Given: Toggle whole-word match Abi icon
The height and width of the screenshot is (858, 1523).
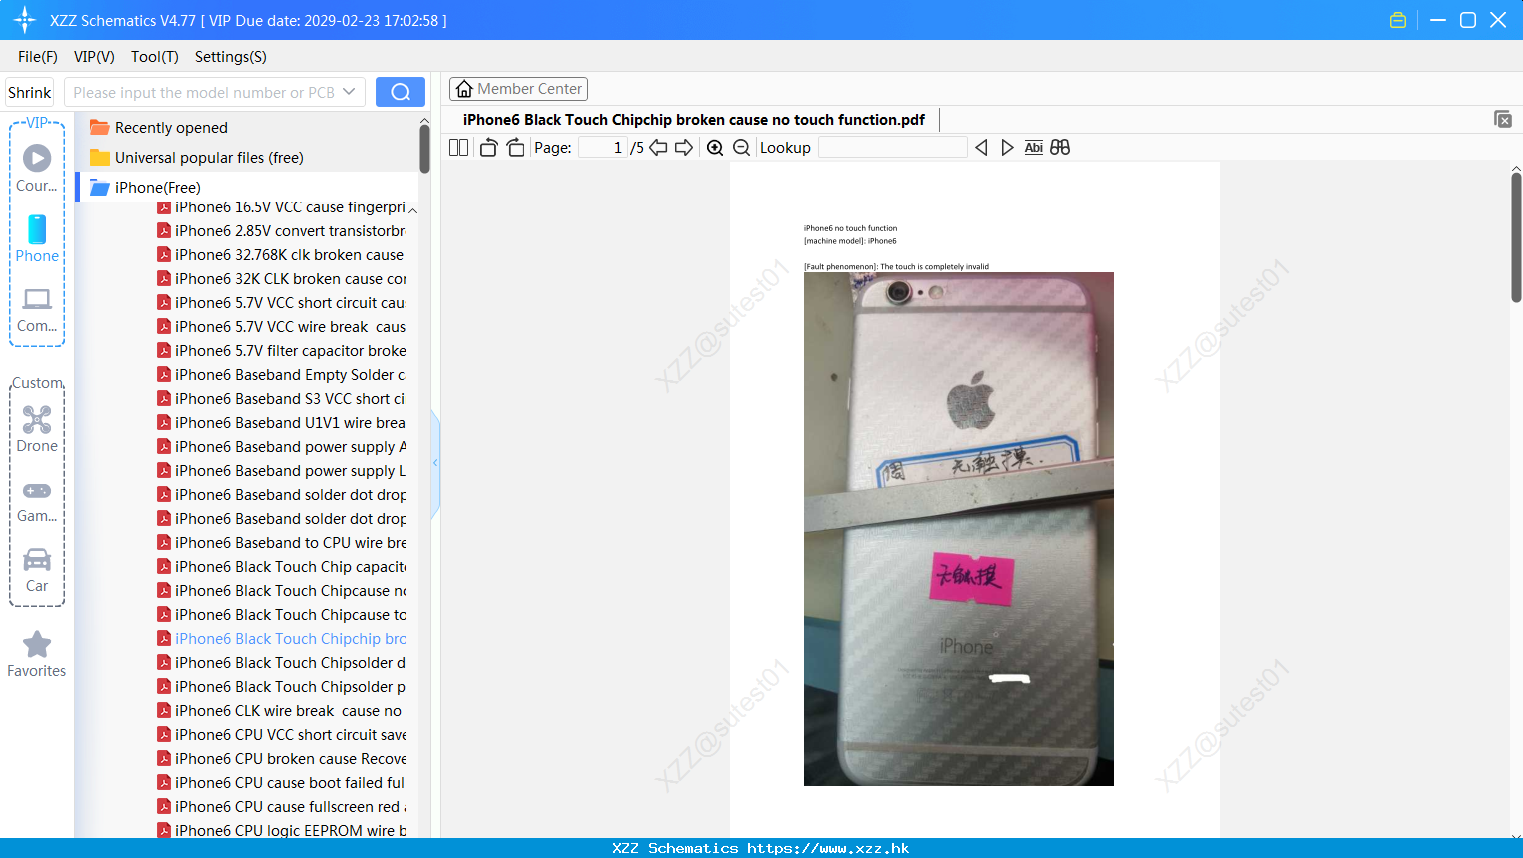Looking at the screenshot, I should coord(1034,147).
